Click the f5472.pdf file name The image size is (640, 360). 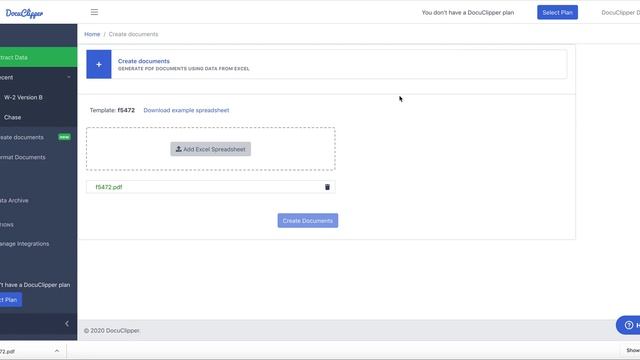coord(109,187)
